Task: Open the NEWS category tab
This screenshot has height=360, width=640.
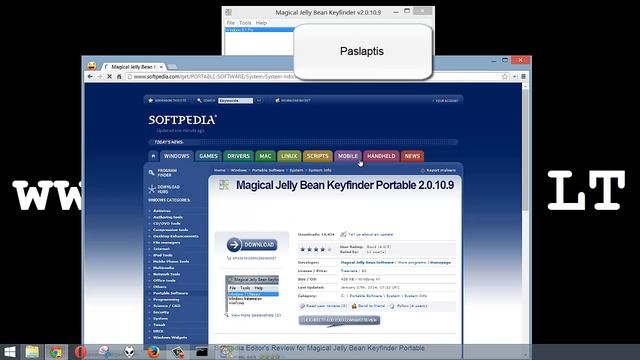Action: tap(412, 156)
